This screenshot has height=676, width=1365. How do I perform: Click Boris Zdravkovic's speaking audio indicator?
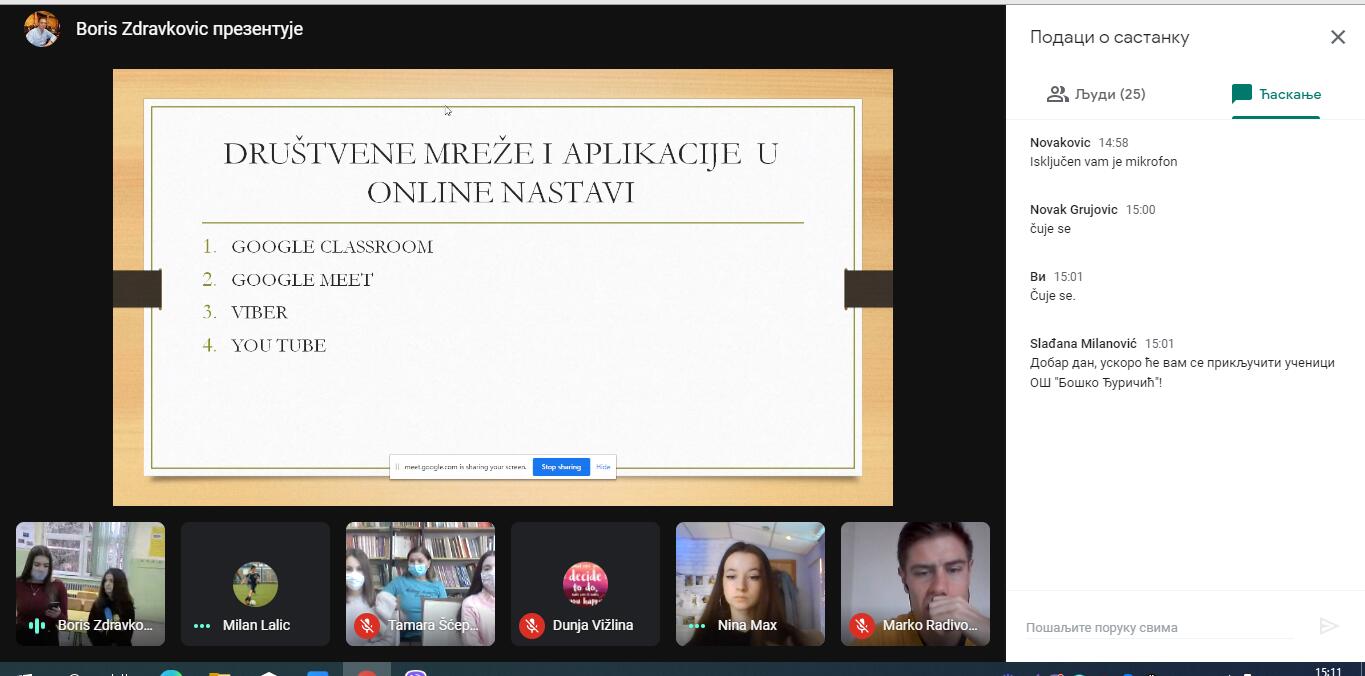pyautogui.click(x=37, y=625)
